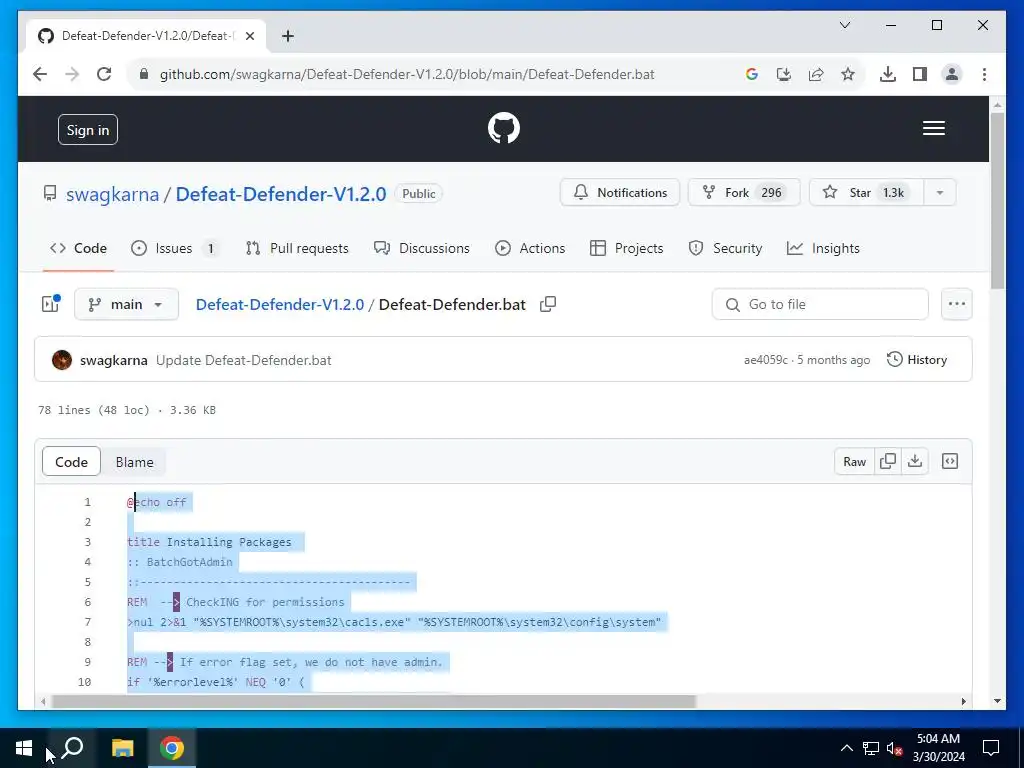Viewport: 1024px width, 768px height.
Task: Open commit hash ae4059c
Action: (765, 360)
